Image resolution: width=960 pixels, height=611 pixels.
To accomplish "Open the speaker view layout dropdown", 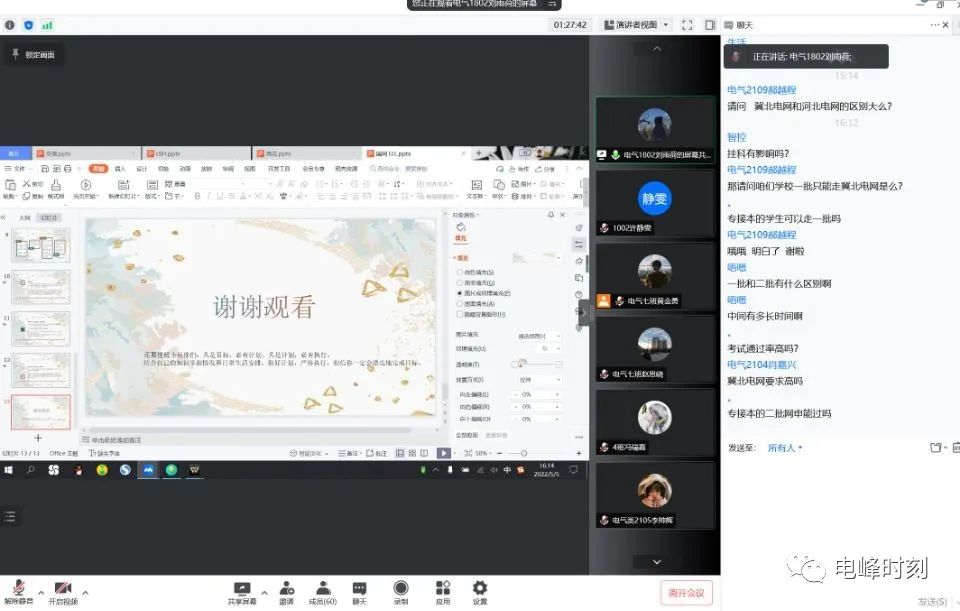I will click(x=636, y=25).
